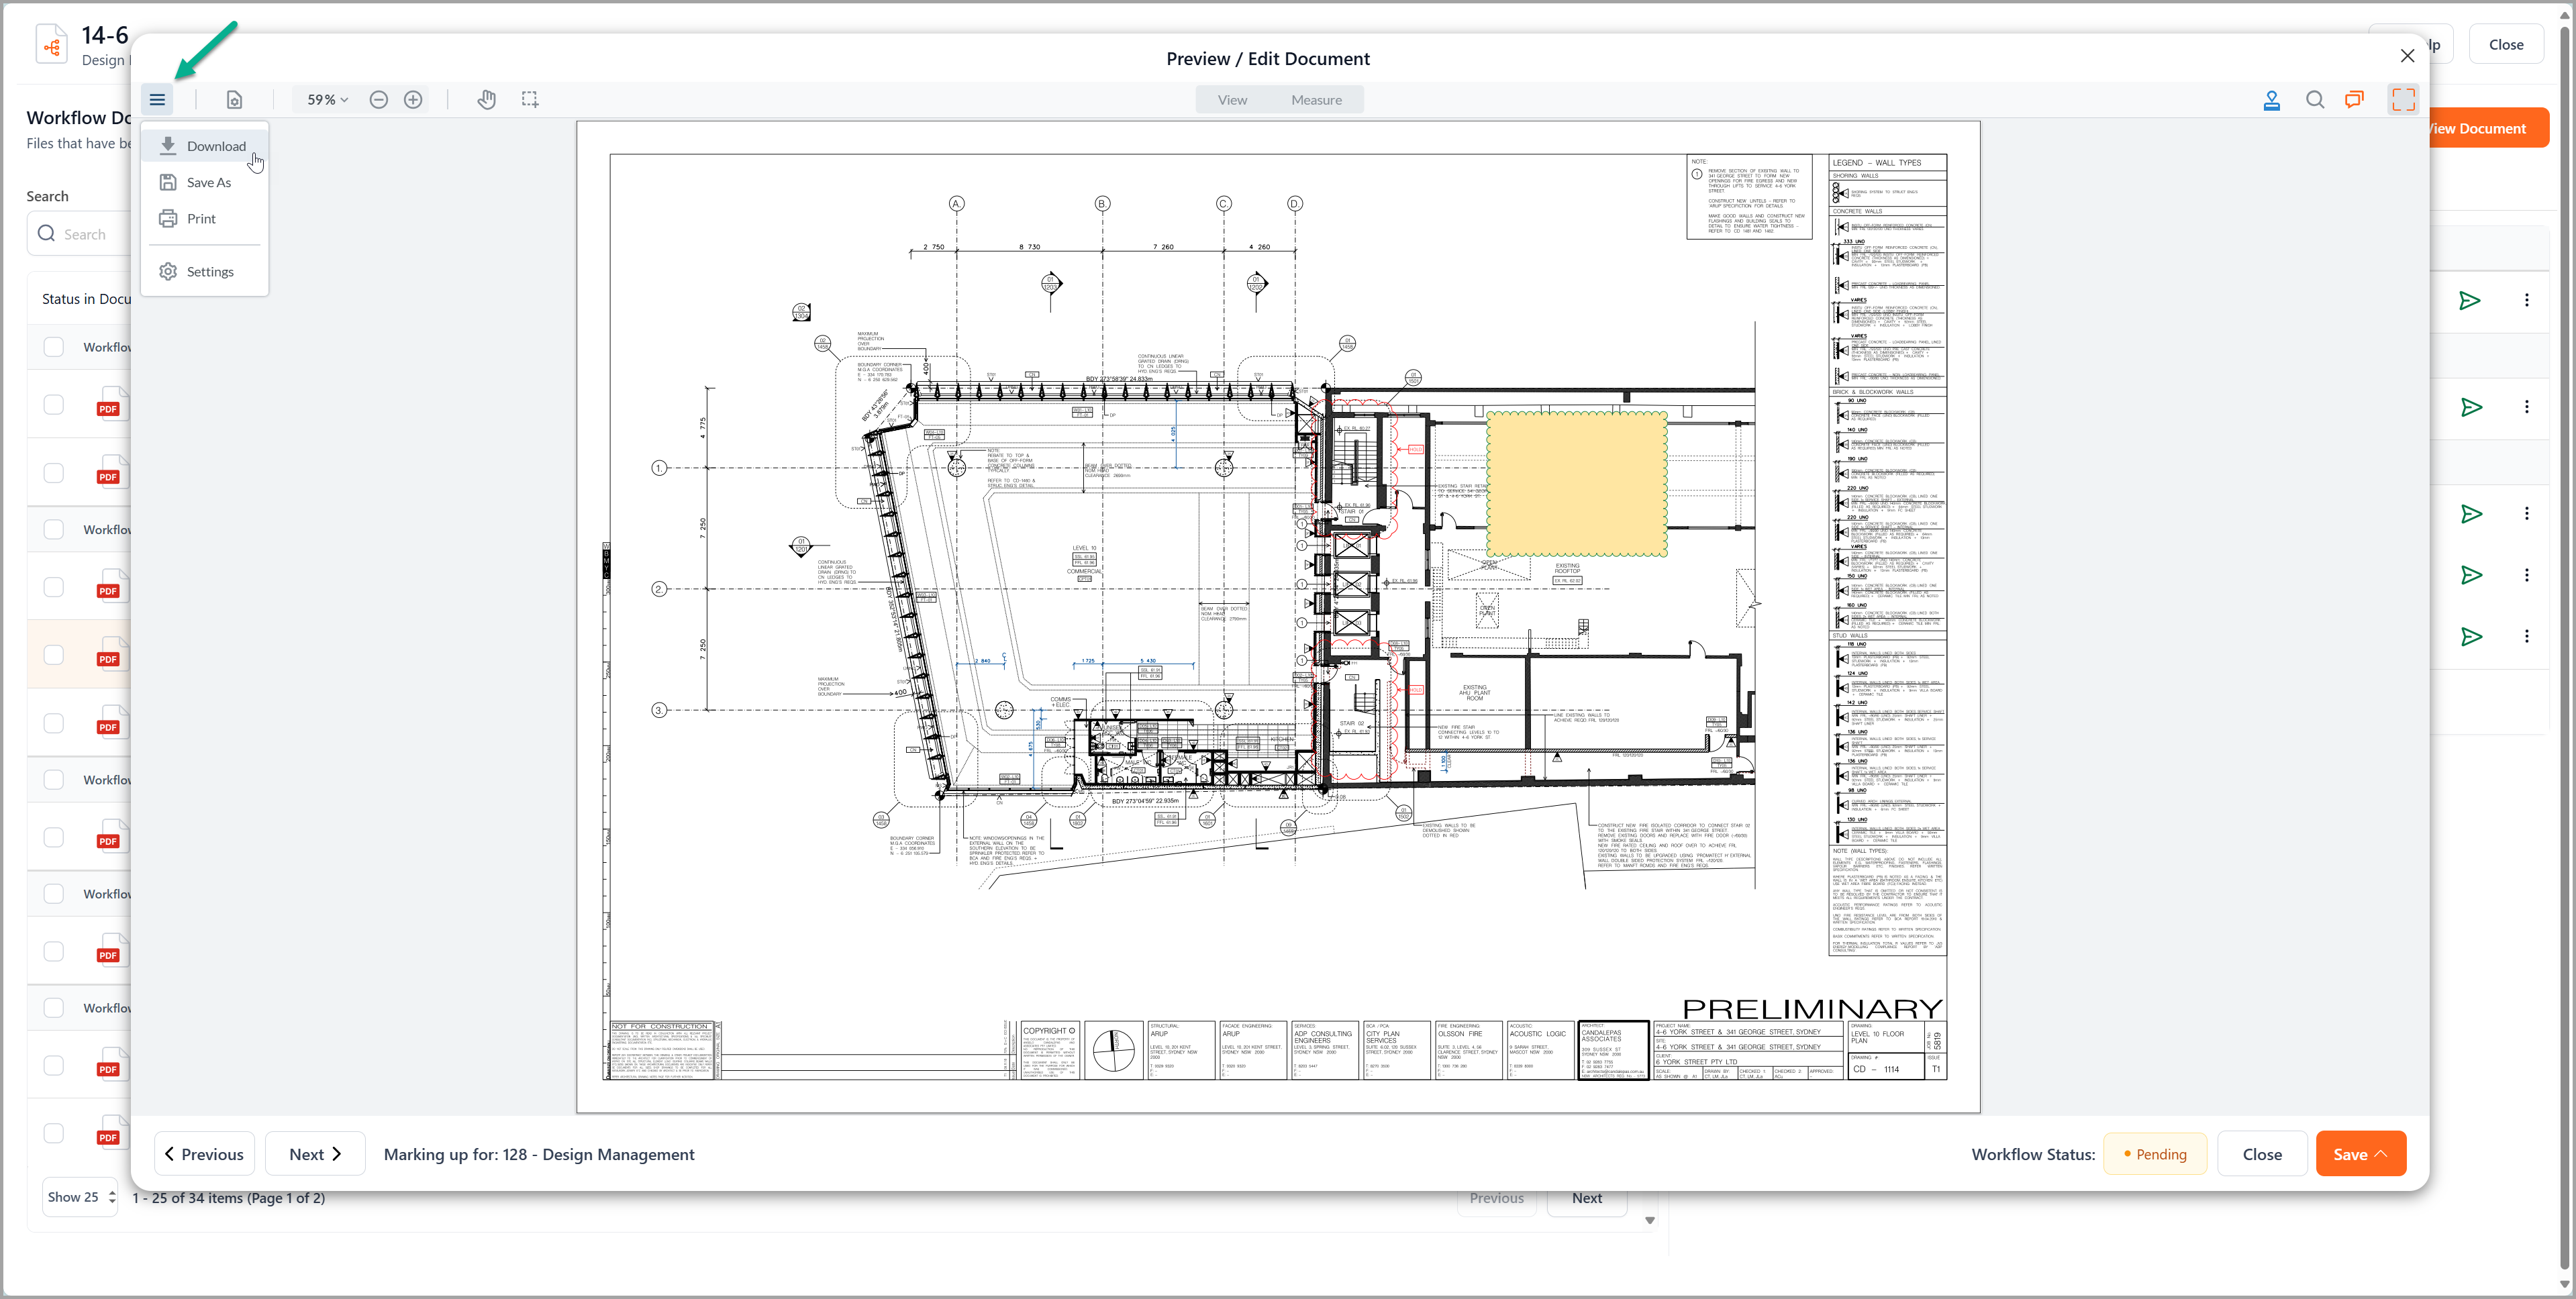Tick the third Workflow group checkbox
2576x1299 pixels.
click(x=54, y=780)
